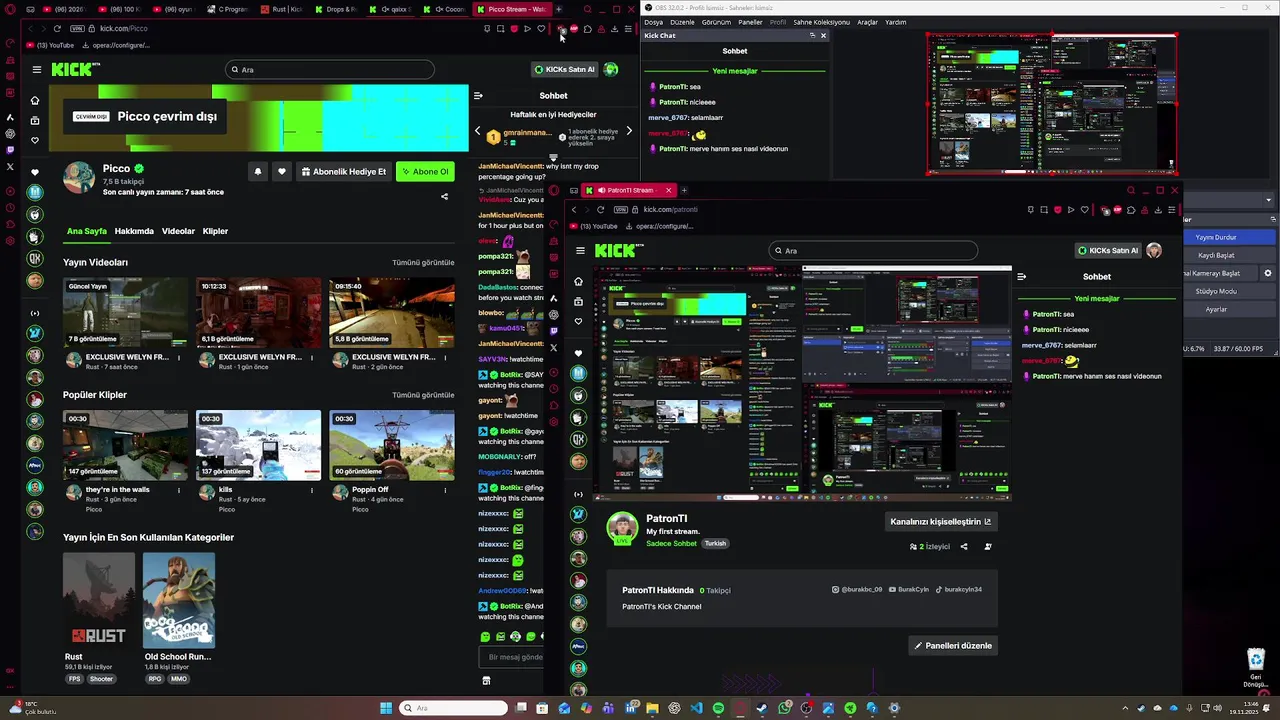Image resolution: width=1280 pixels, height=720 pixels.
Task: Open VS Code from the taskbar
Action: [696, 708]
